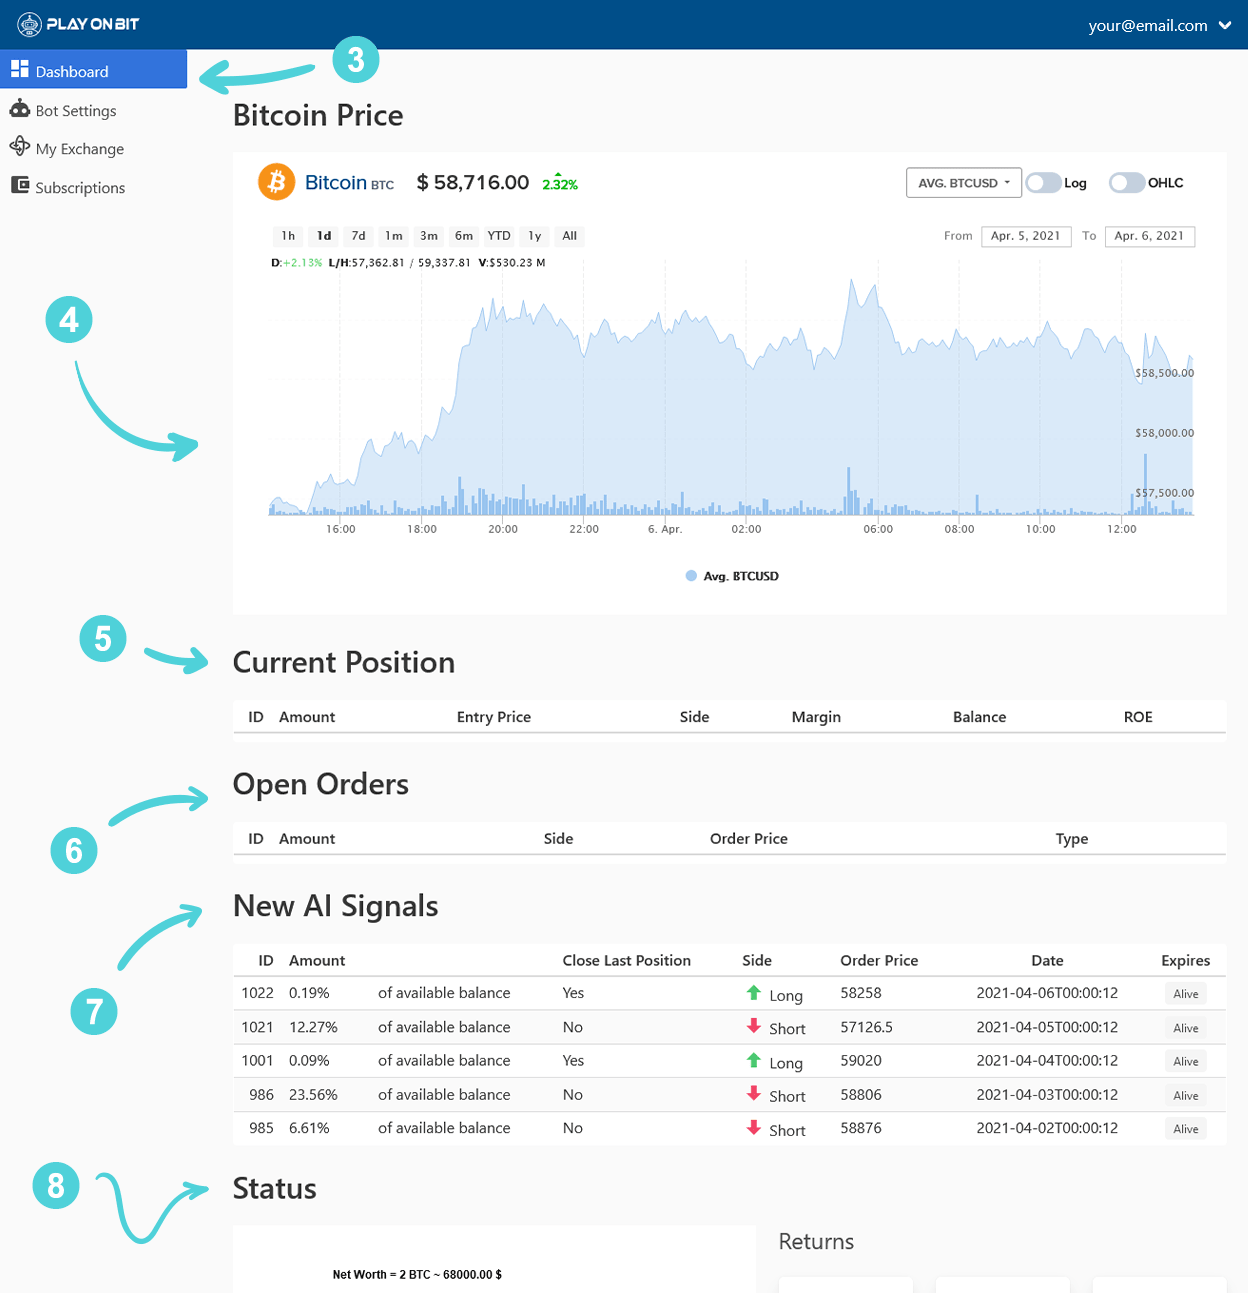
Task: Open Bot Settings from the sidebar
Action: [x=75, y=110]
